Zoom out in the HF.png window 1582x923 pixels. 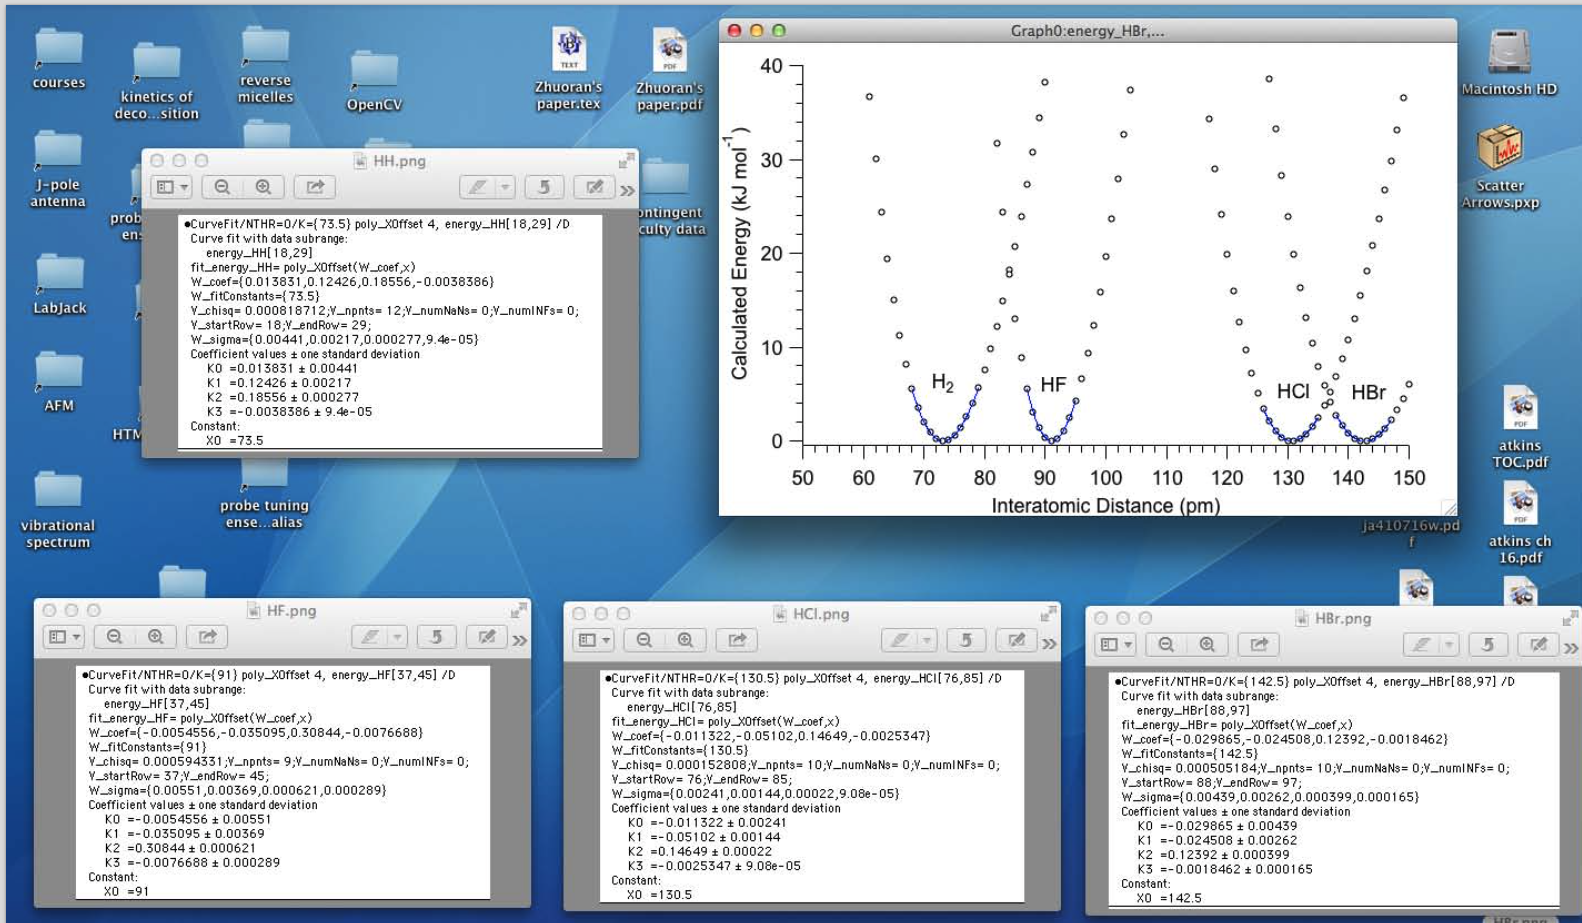tap(114, 637)
